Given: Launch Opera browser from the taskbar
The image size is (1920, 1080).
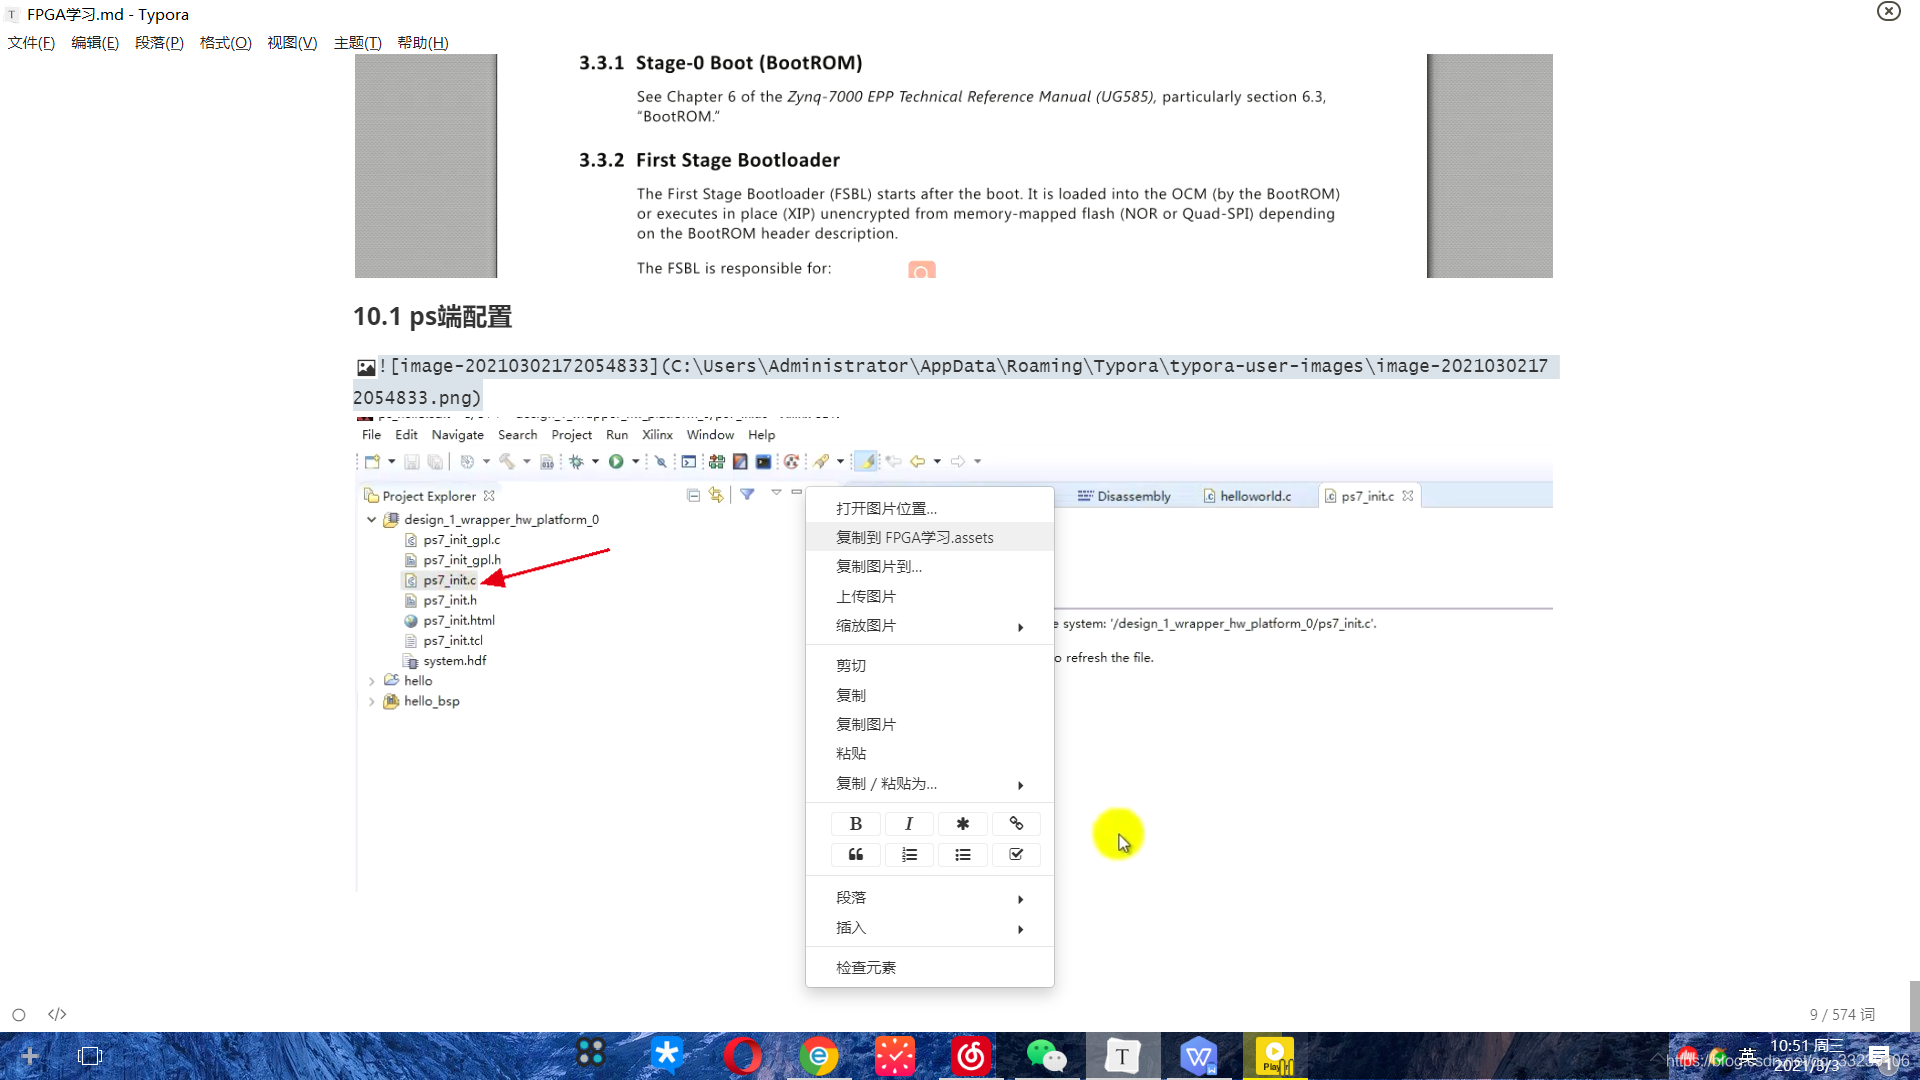Looking at the screenshot, I should [x=743, y=1056].
